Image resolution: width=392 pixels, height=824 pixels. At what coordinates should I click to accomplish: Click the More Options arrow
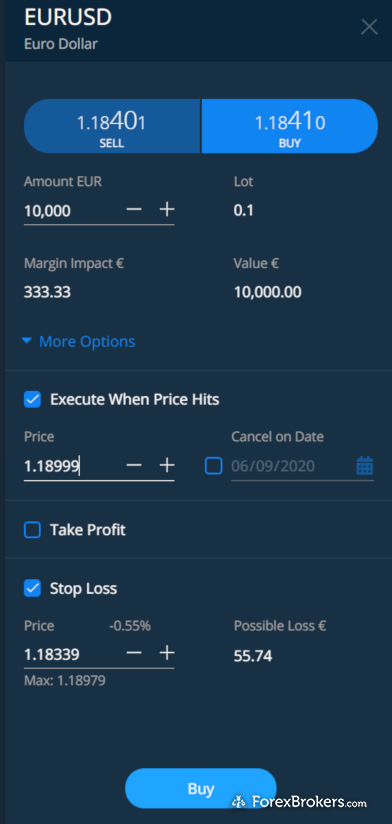[27, 341]
